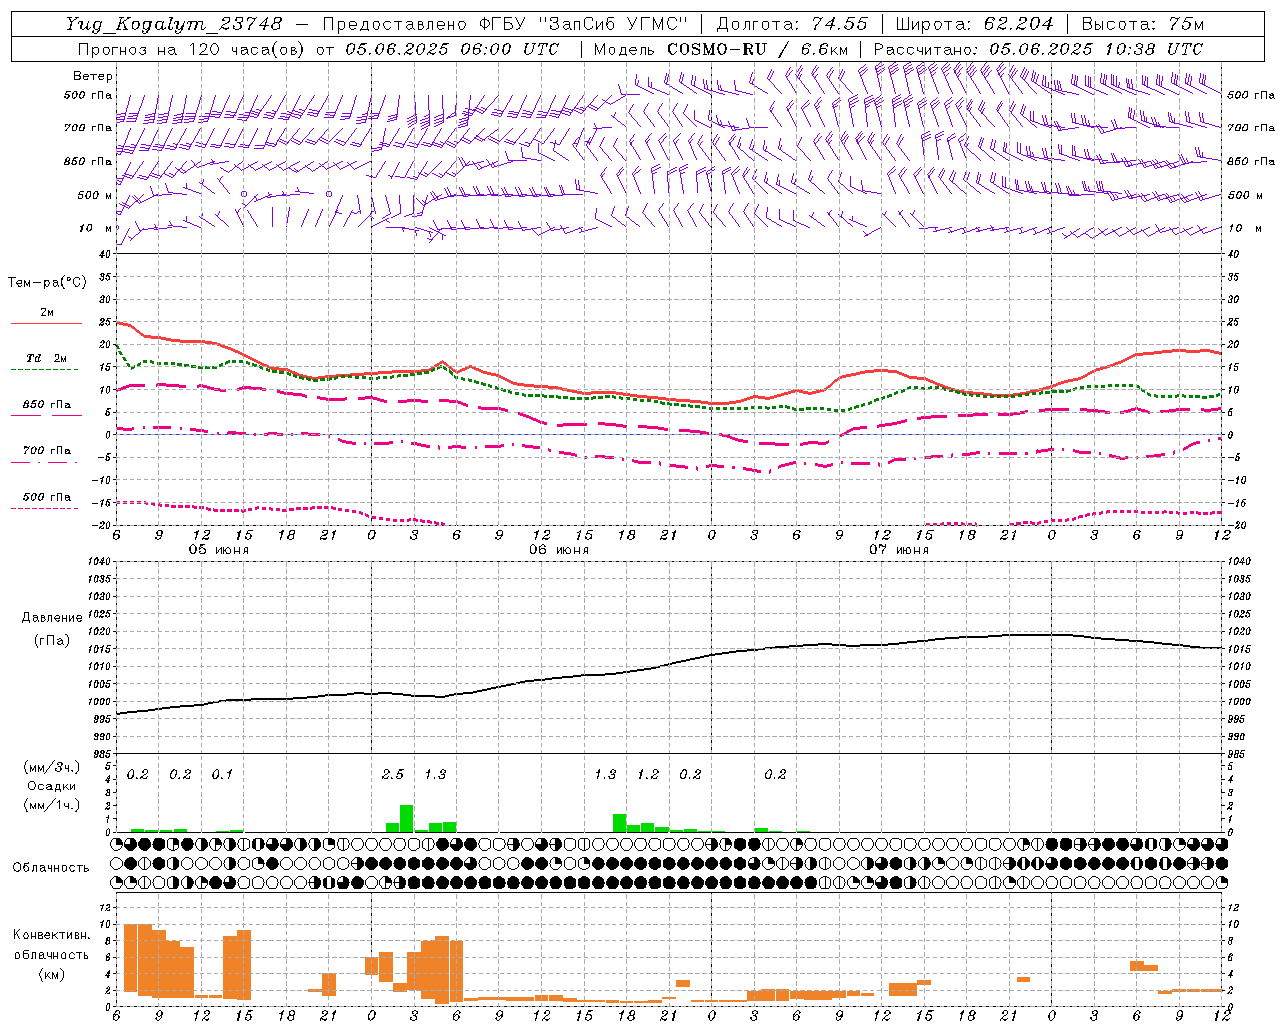Click the Тем-ра(°C) axis label

point(47,282)
